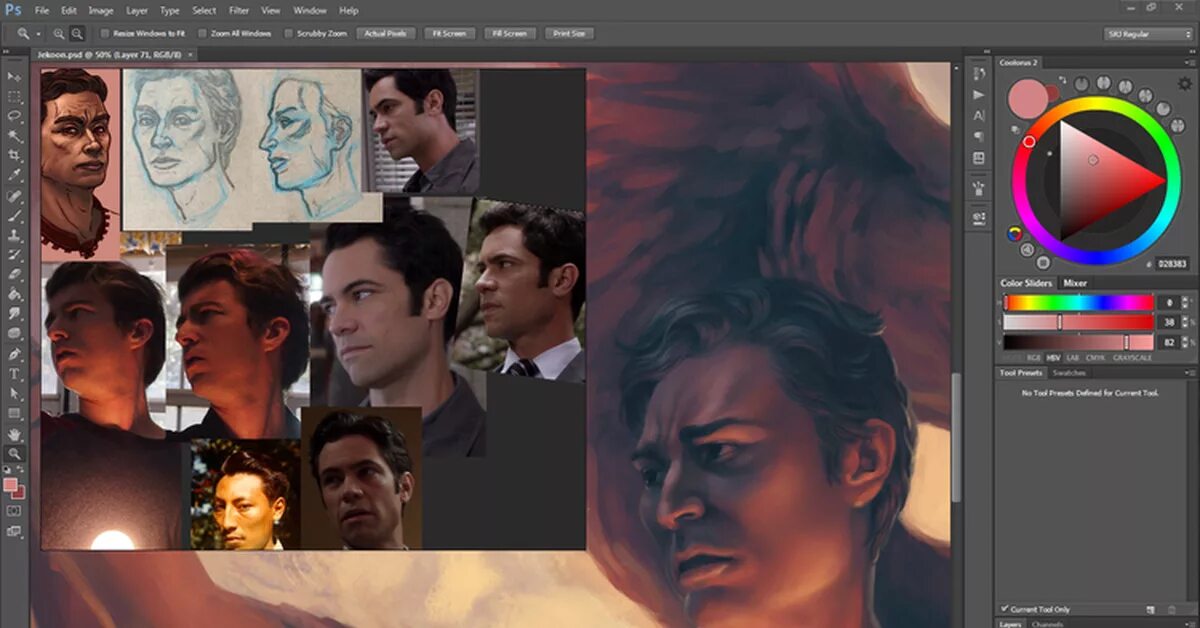Enable Zoom All Windows checkbox
Screen dimensions: 1200x628
tap(202, 33)
